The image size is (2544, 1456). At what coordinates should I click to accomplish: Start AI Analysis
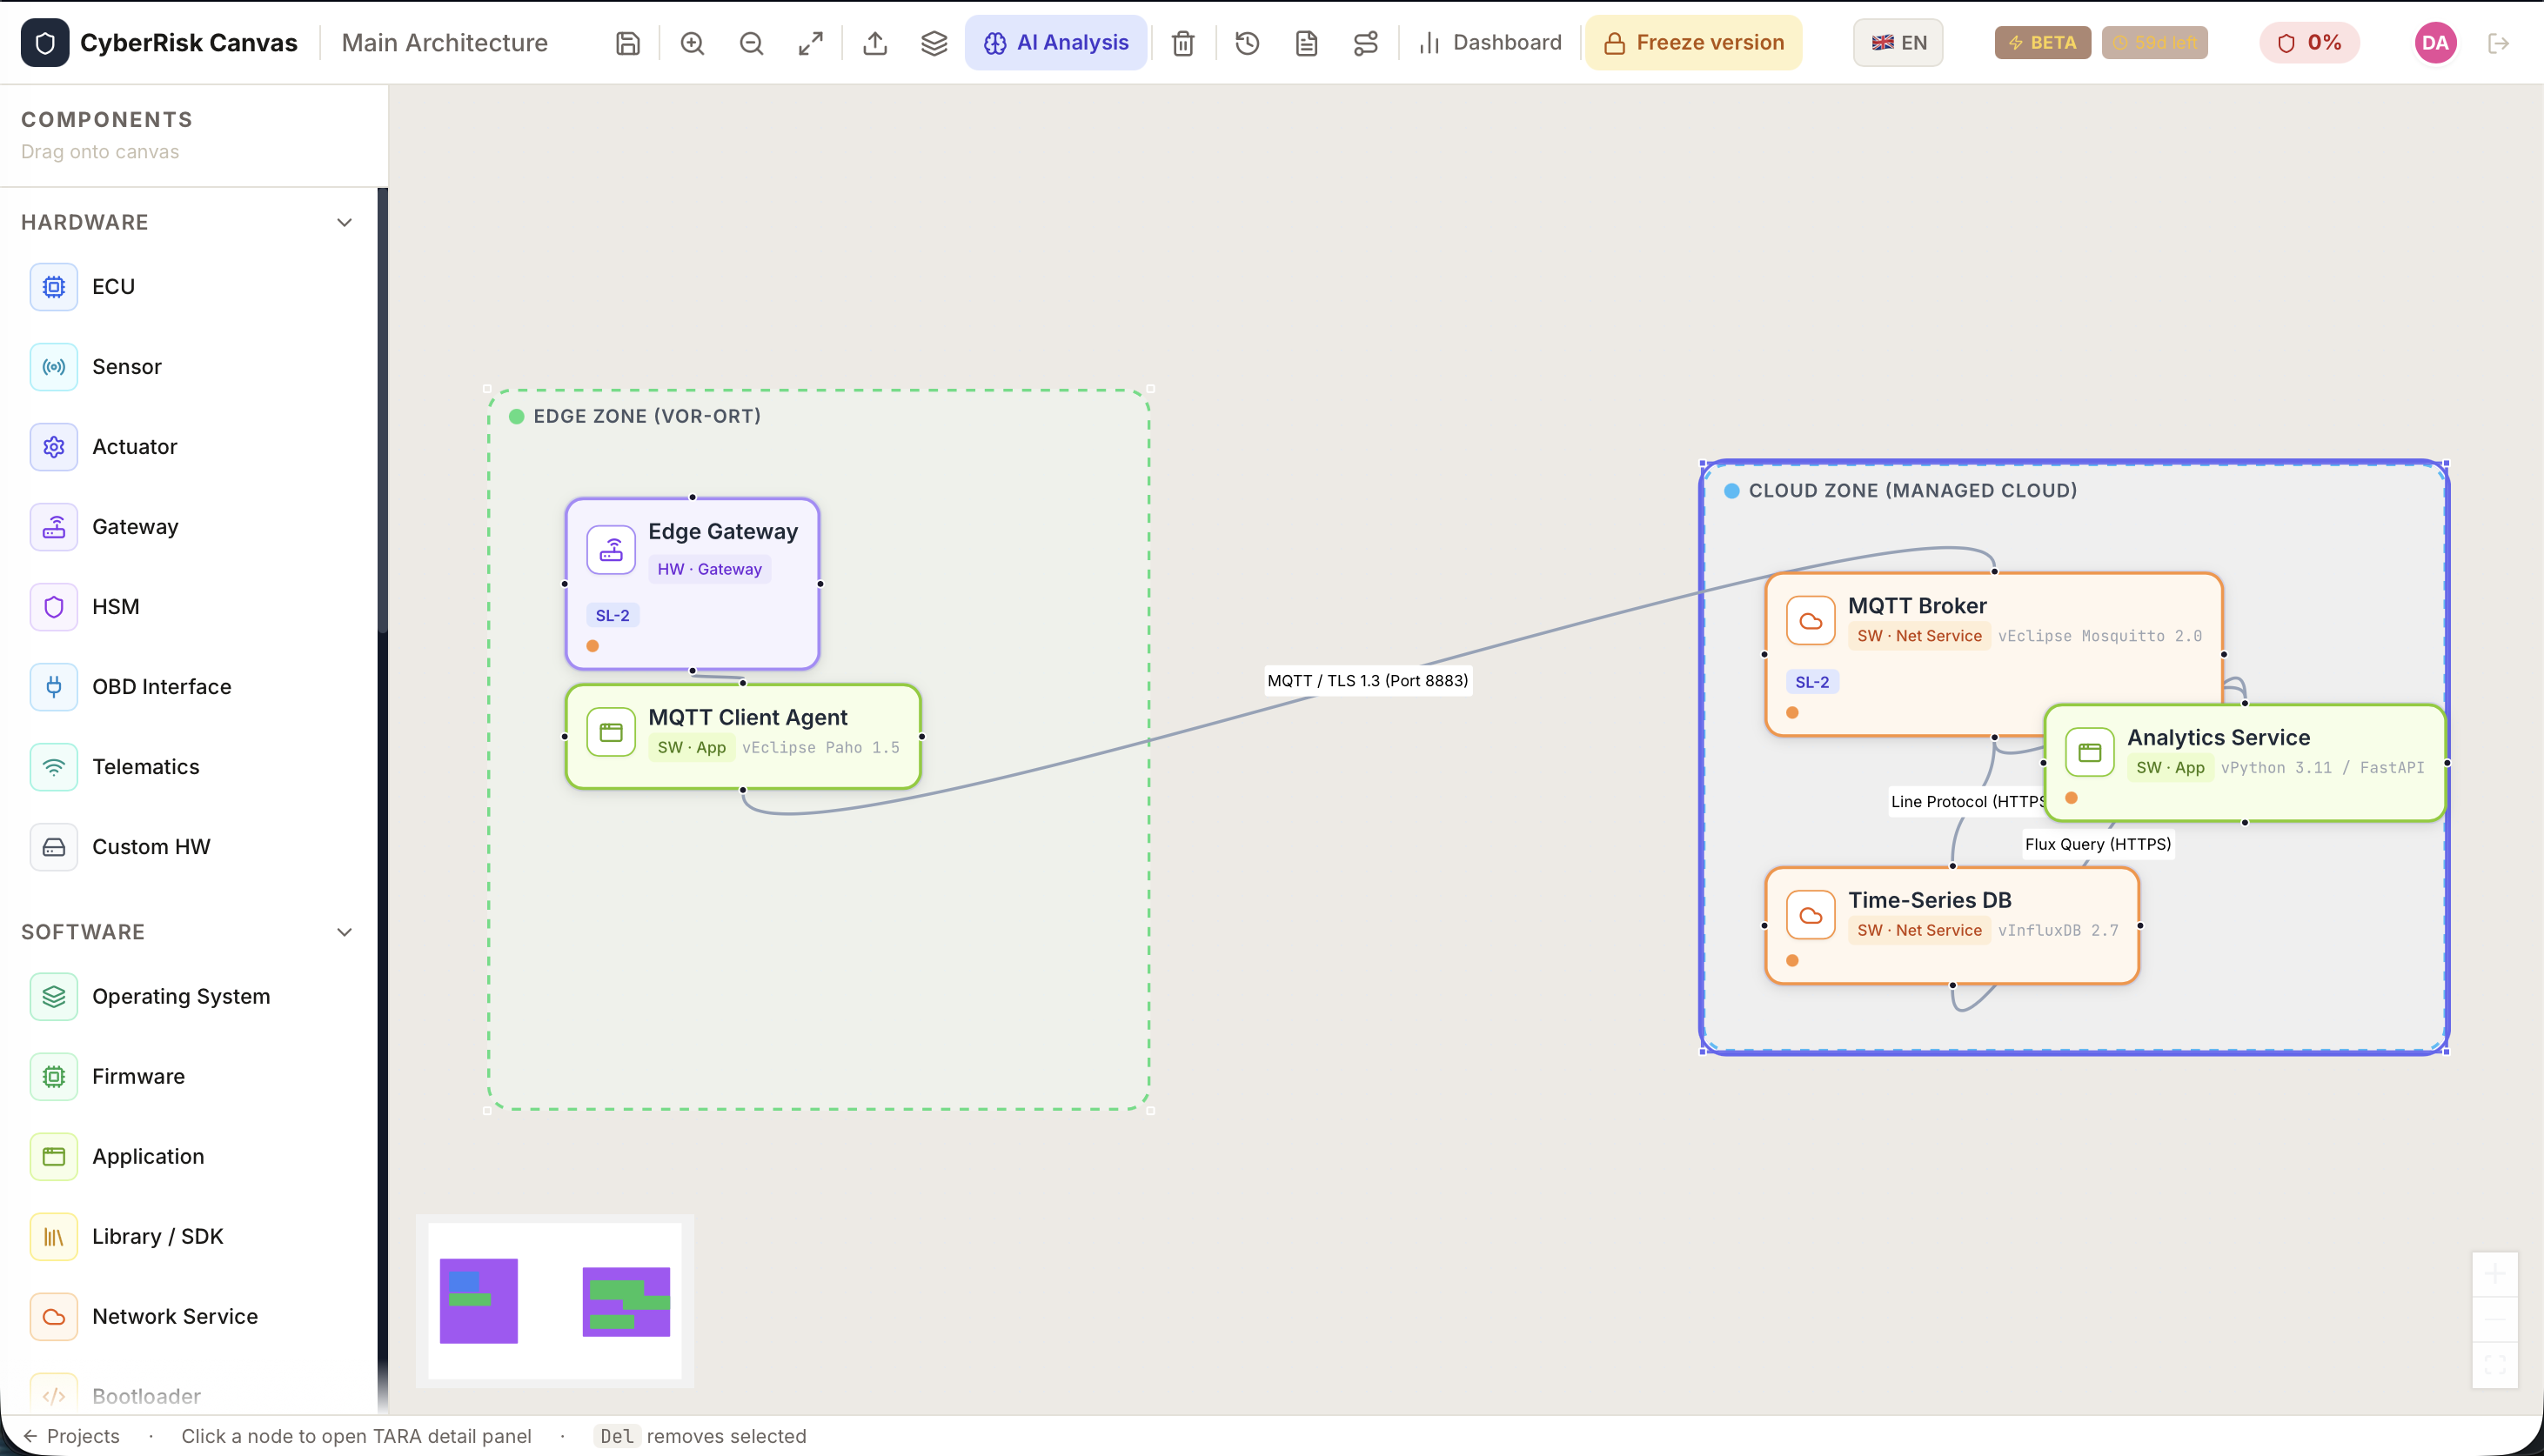1056,43
